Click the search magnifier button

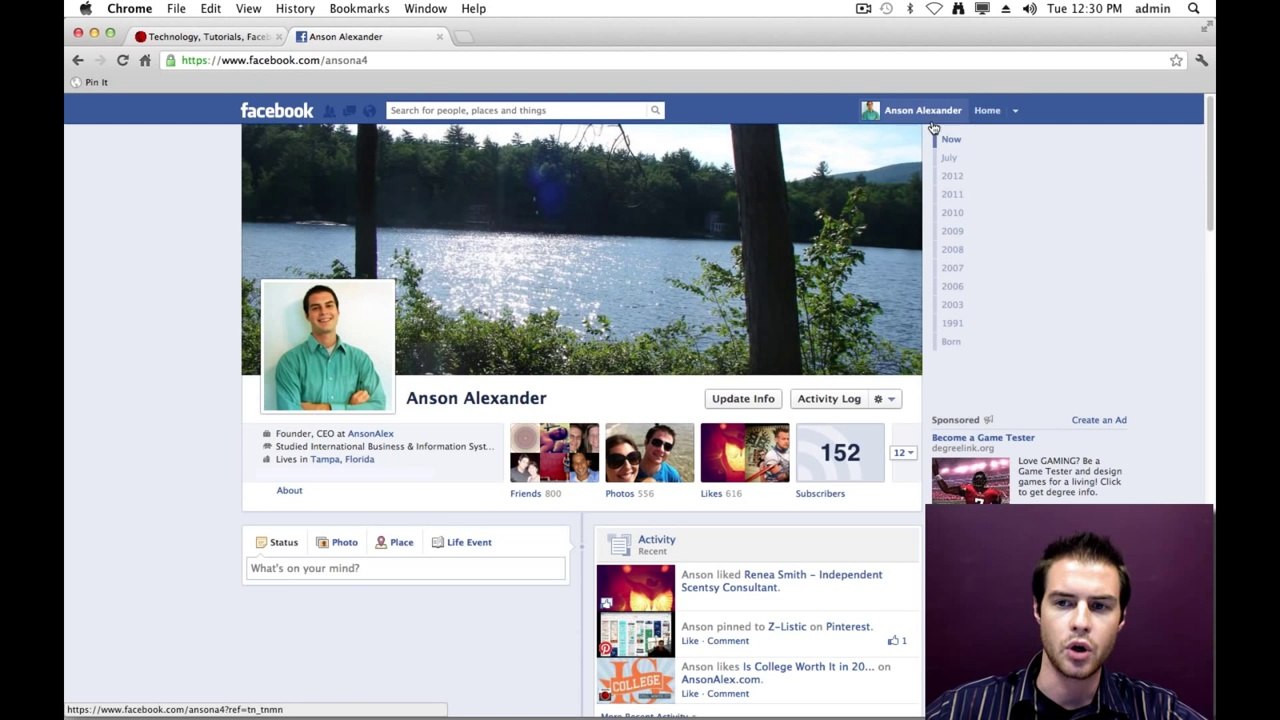tap(656, 110)
